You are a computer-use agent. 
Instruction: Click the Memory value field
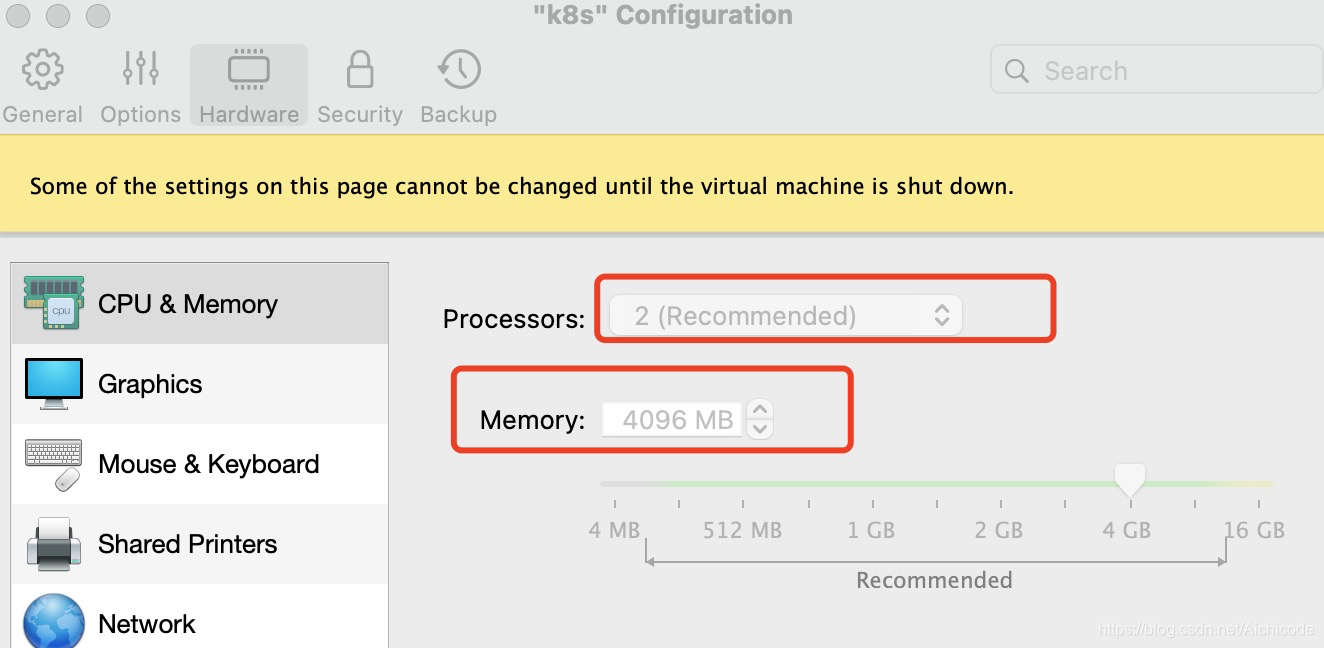673,419
